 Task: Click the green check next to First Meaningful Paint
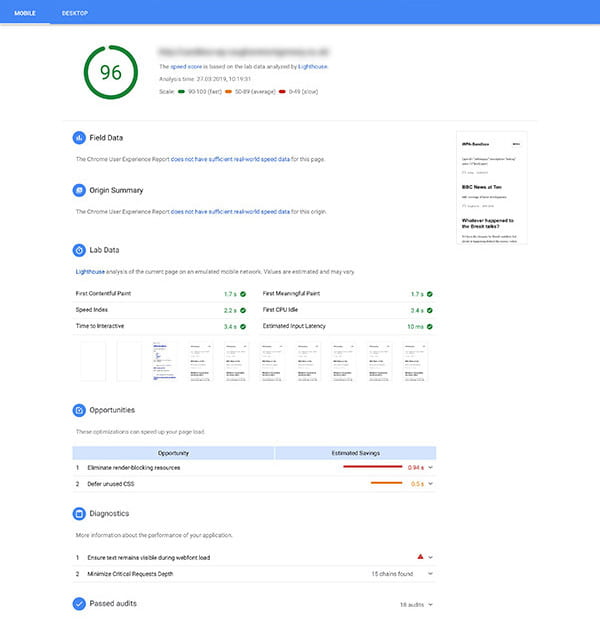tap(430, 294)
